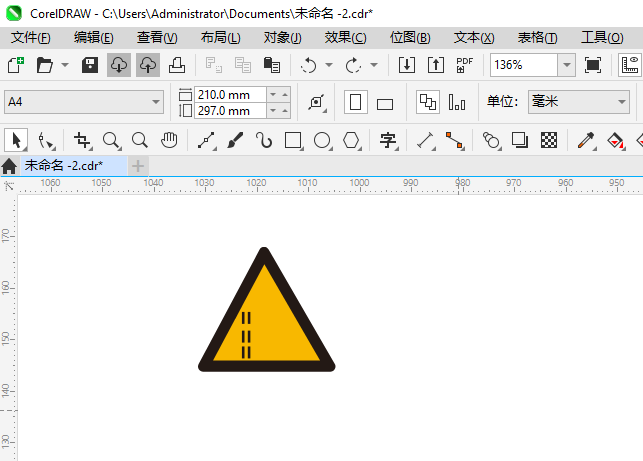
Task: Select the Polygon tool
Action: pos(352,141)
